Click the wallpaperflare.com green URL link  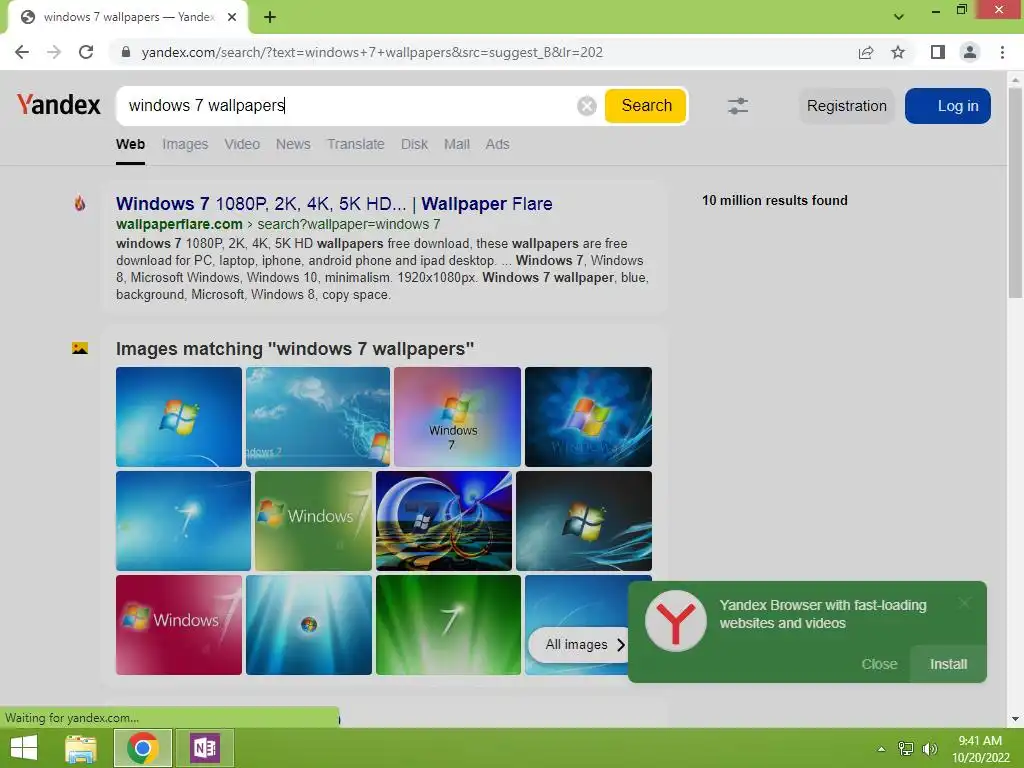[x=179, y=224]
